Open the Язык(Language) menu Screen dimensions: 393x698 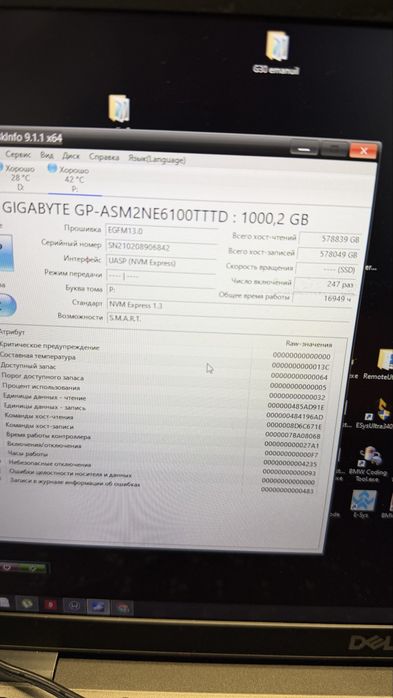coord(157,159)
